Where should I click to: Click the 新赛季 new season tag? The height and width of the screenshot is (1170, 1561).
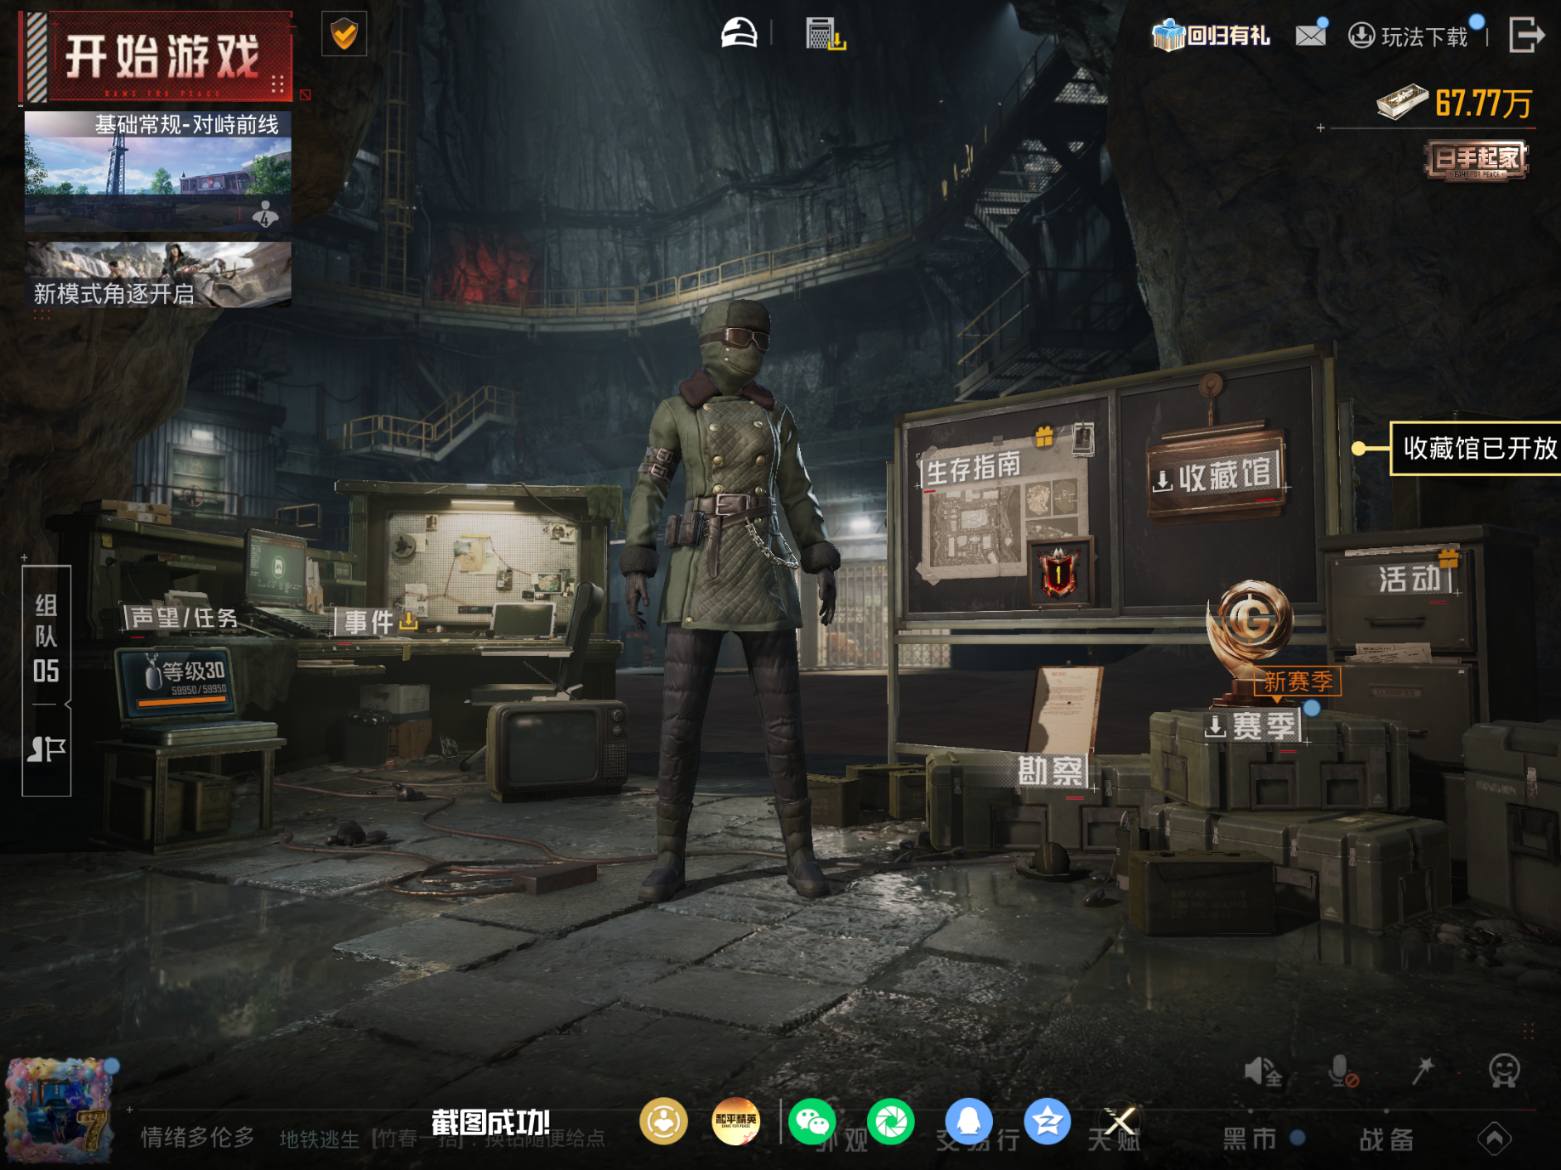point(1297,682)
